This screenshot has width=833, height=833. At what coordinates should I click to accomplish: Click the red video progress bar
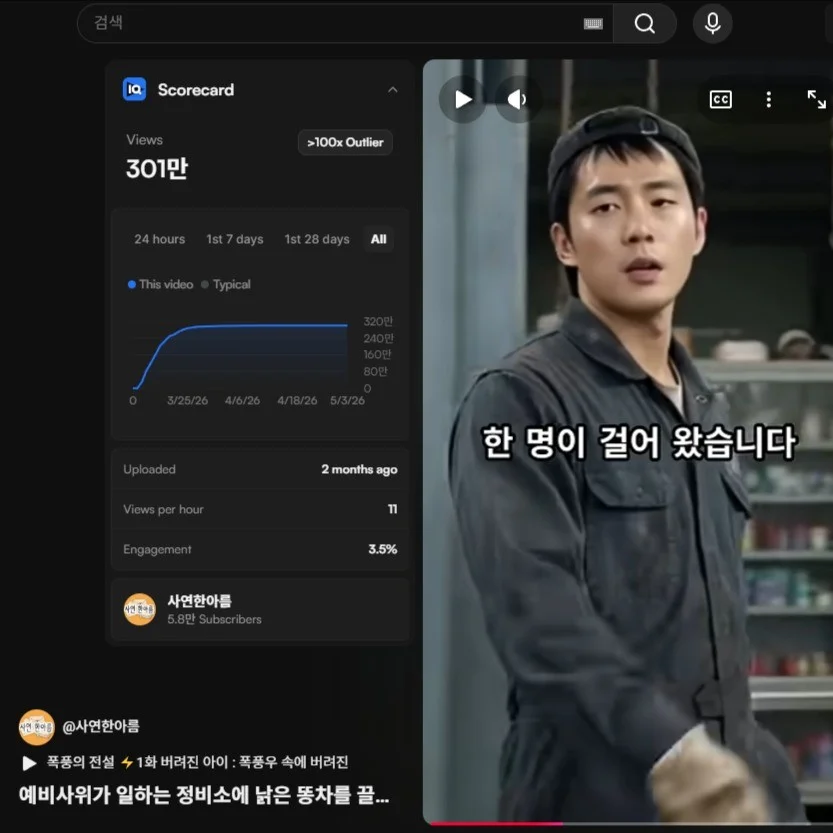coord(496,824)
